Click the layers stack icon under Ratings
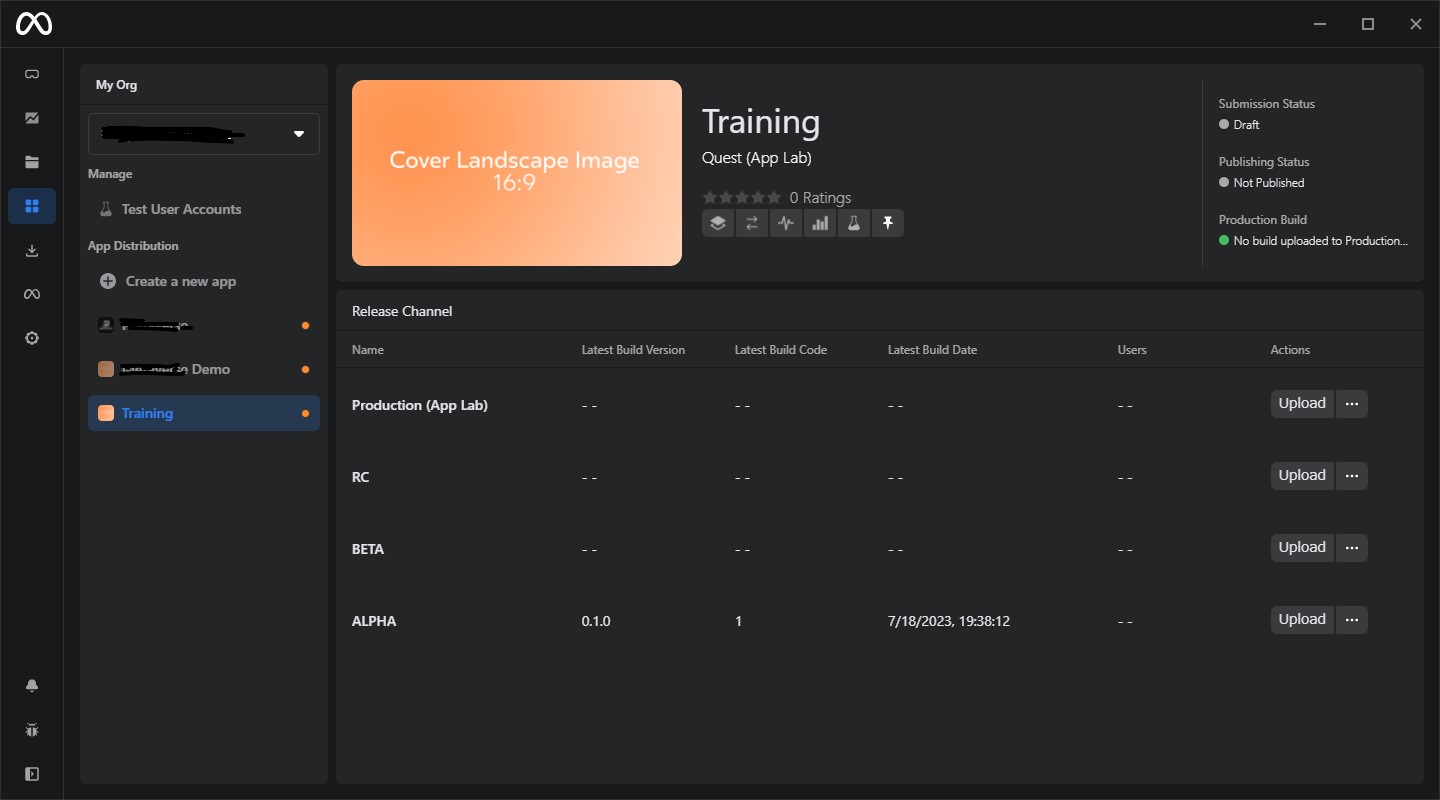The image size is (1440, 800). point(718,224)
